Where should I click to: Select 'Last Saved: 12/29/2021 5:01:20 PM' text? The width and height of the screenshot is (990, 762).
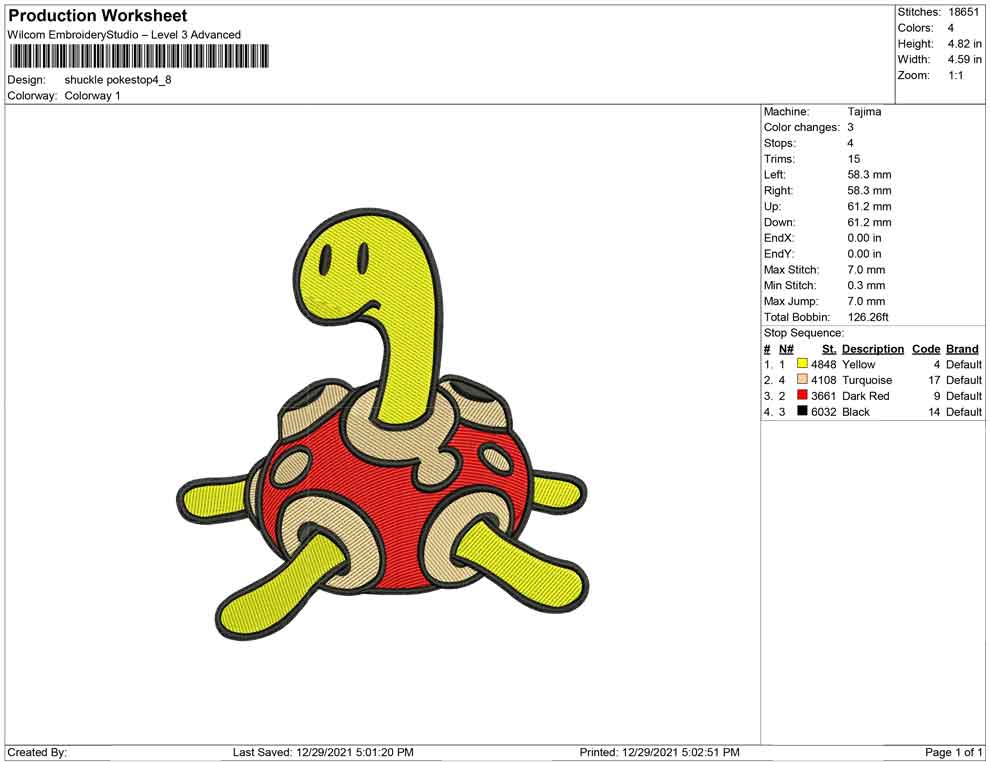click(x=323, y=752)
